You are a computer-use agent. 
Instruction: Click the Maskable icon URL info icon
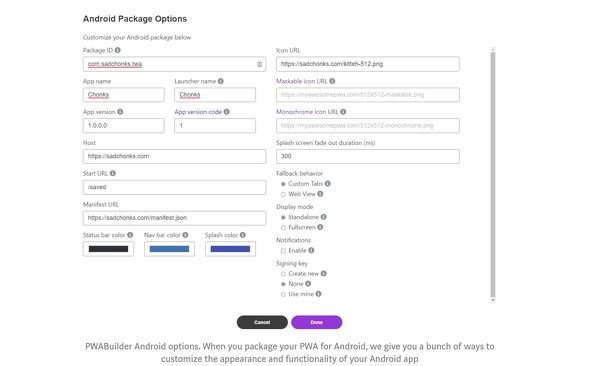click(332, 81)
